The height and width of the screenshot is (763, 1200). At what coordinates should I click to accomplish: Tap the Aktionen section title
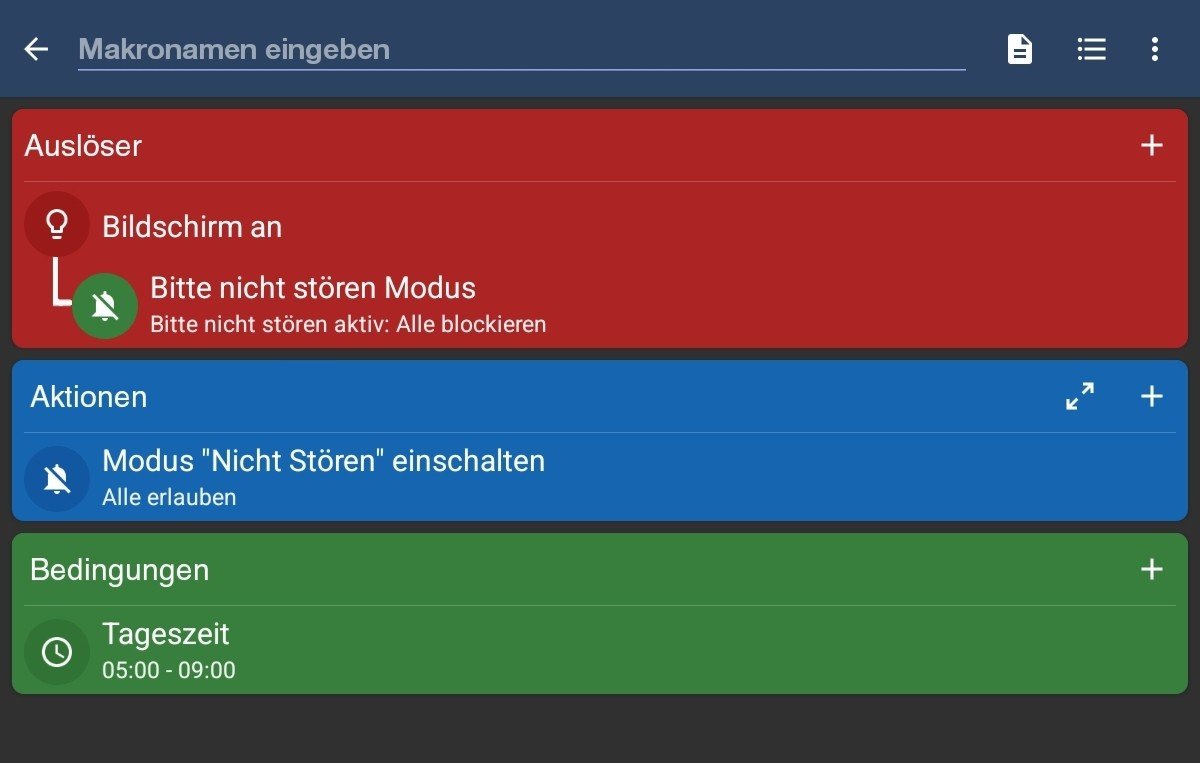[x=88, y=397]
